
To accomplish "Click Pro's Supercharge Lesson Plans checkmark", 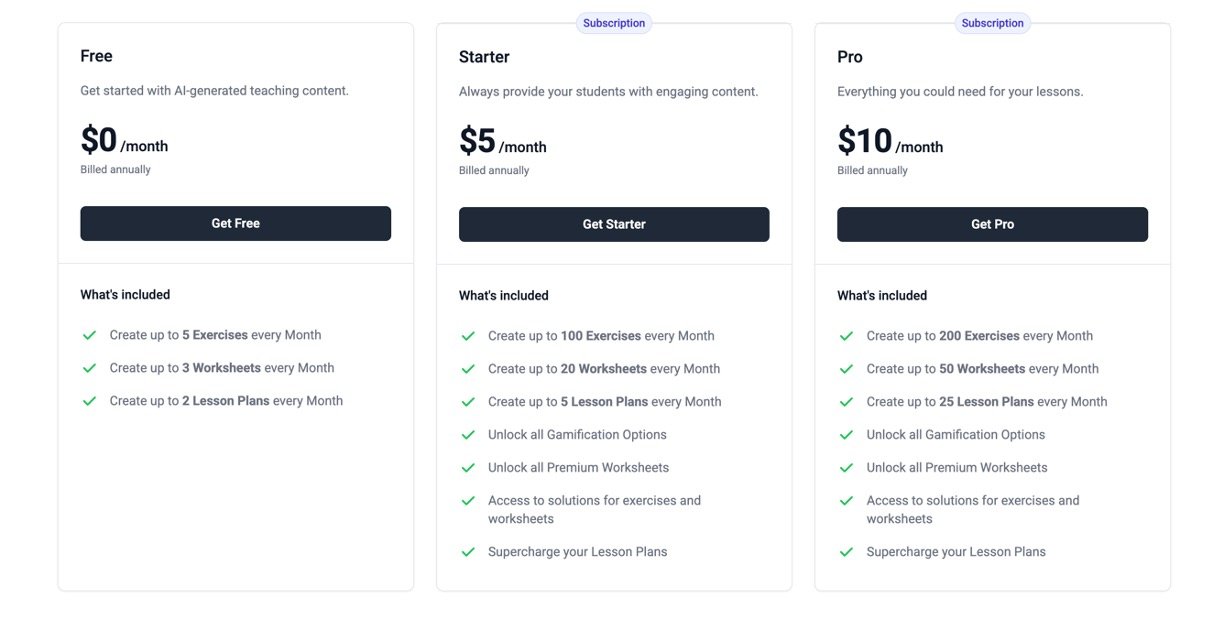I will (846, 553).
